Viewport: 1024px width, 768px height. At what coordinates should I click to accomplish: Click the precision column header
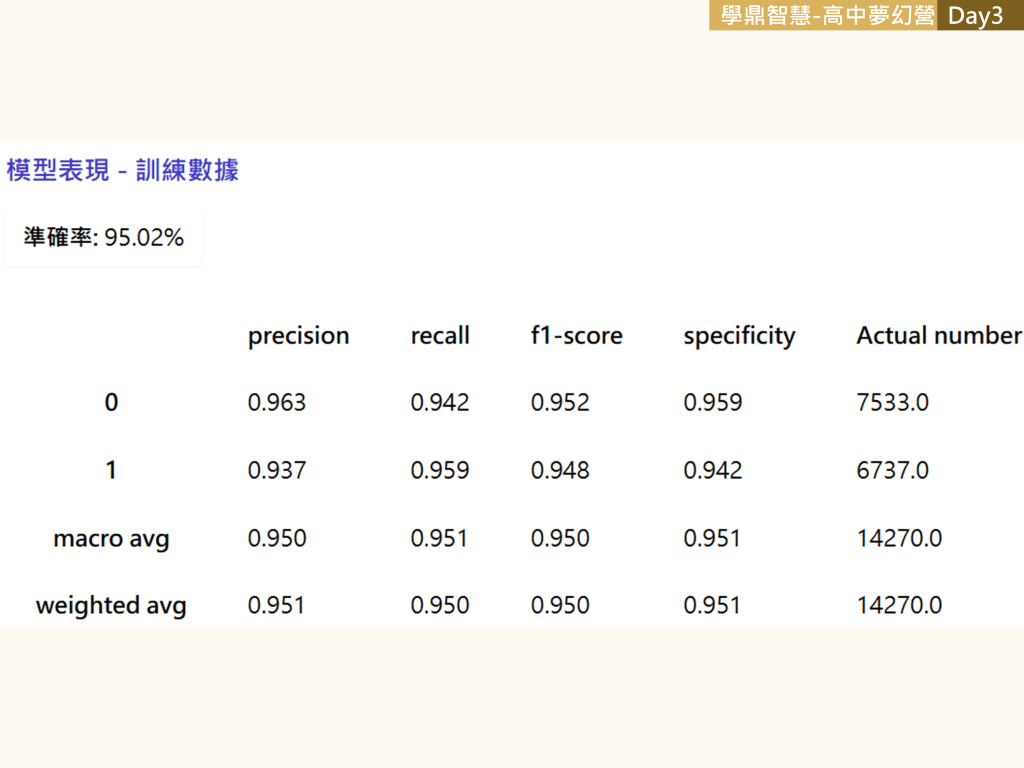click(298, 336)
